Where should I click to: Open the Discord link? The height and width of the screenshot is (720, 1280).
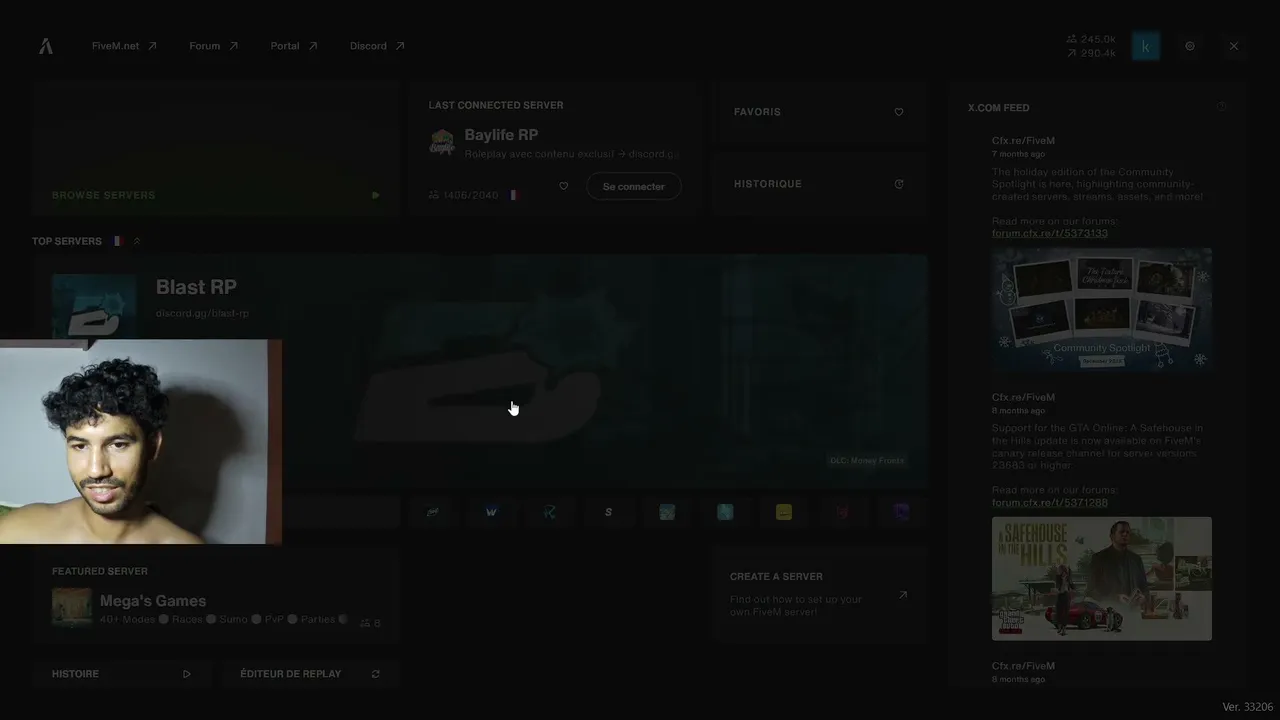(377, 46)
